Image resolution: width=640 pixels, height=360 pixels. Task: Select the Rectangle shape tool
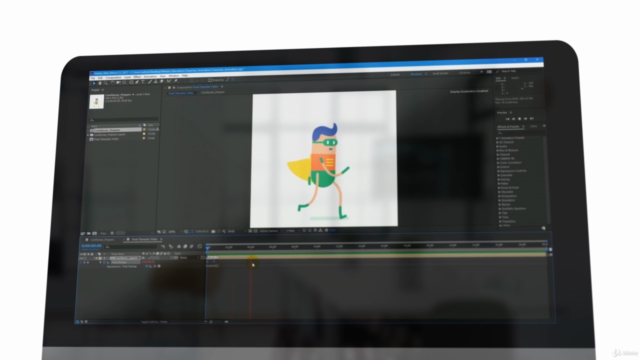pyautogui.click(x=131, y=82)
